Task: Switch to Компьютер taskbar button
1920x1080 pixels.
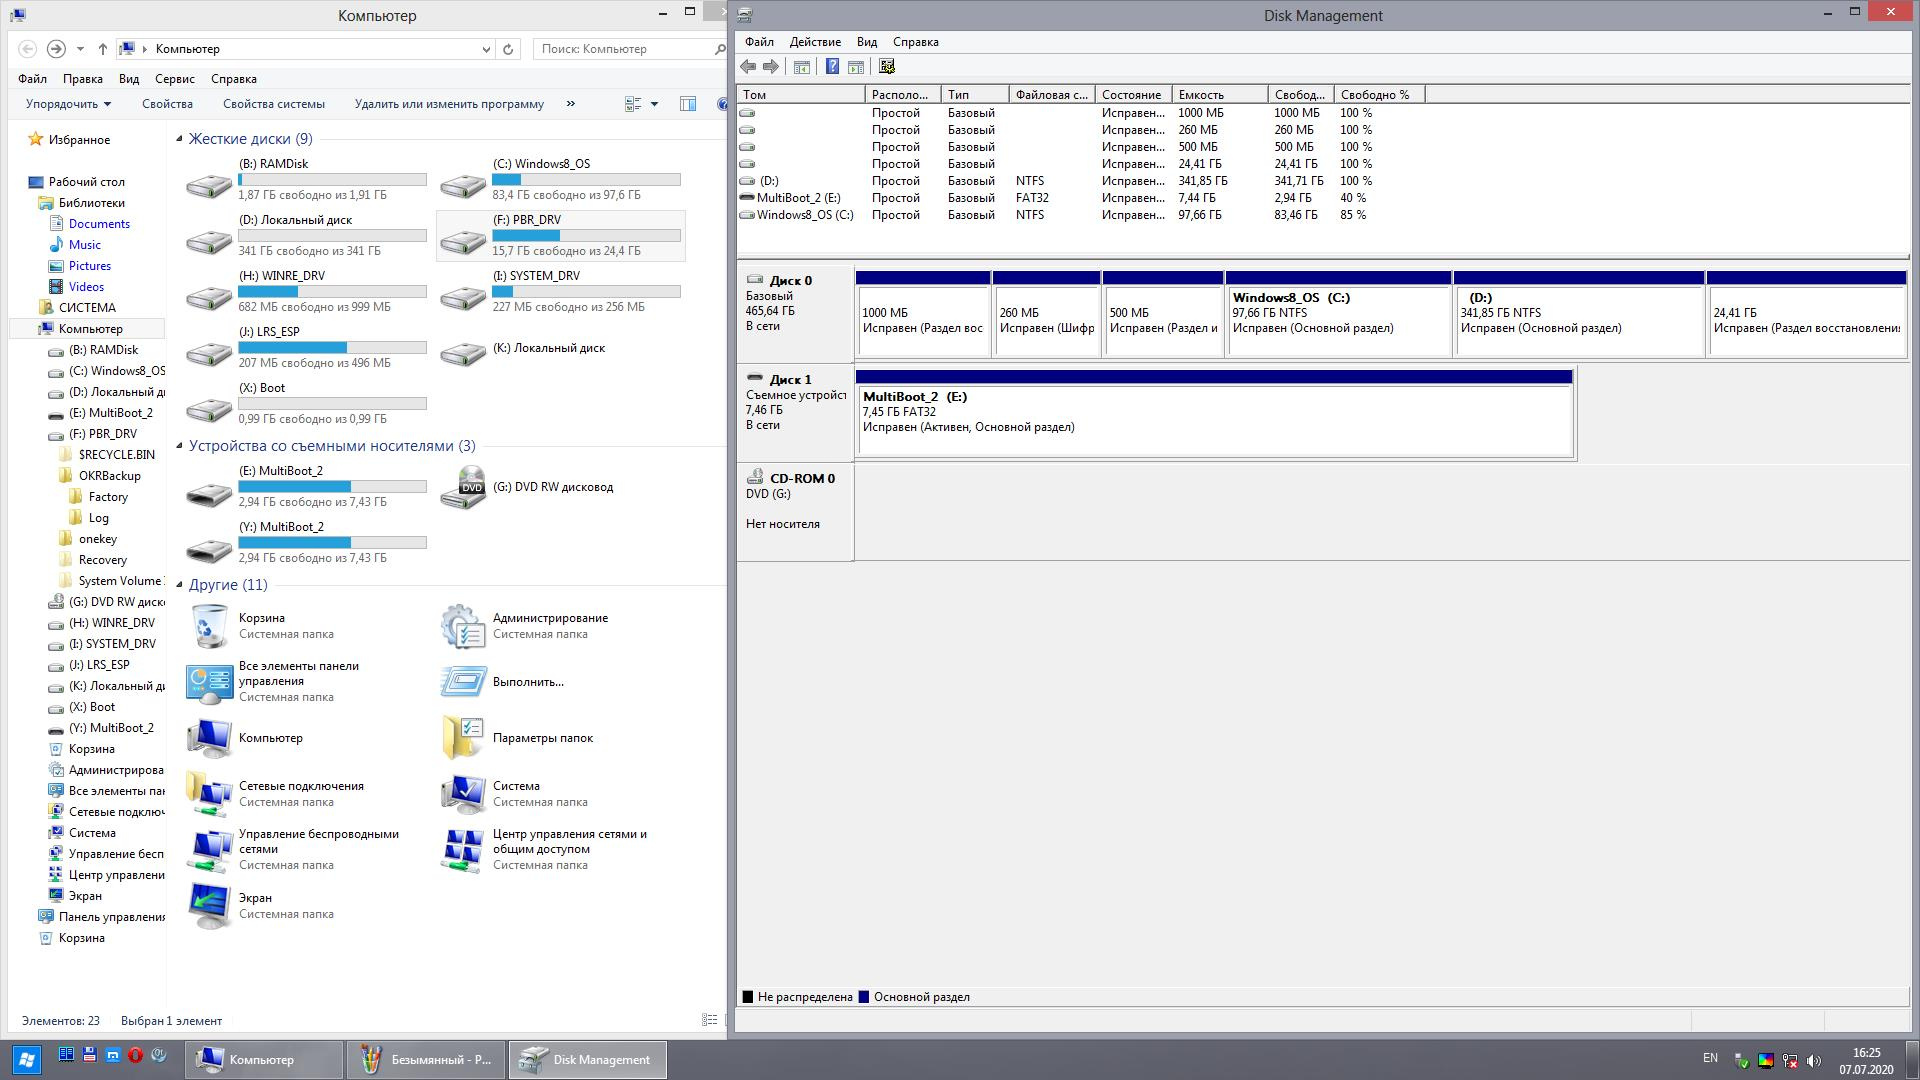Action: pyautogui.click(x=265, y=1060)
